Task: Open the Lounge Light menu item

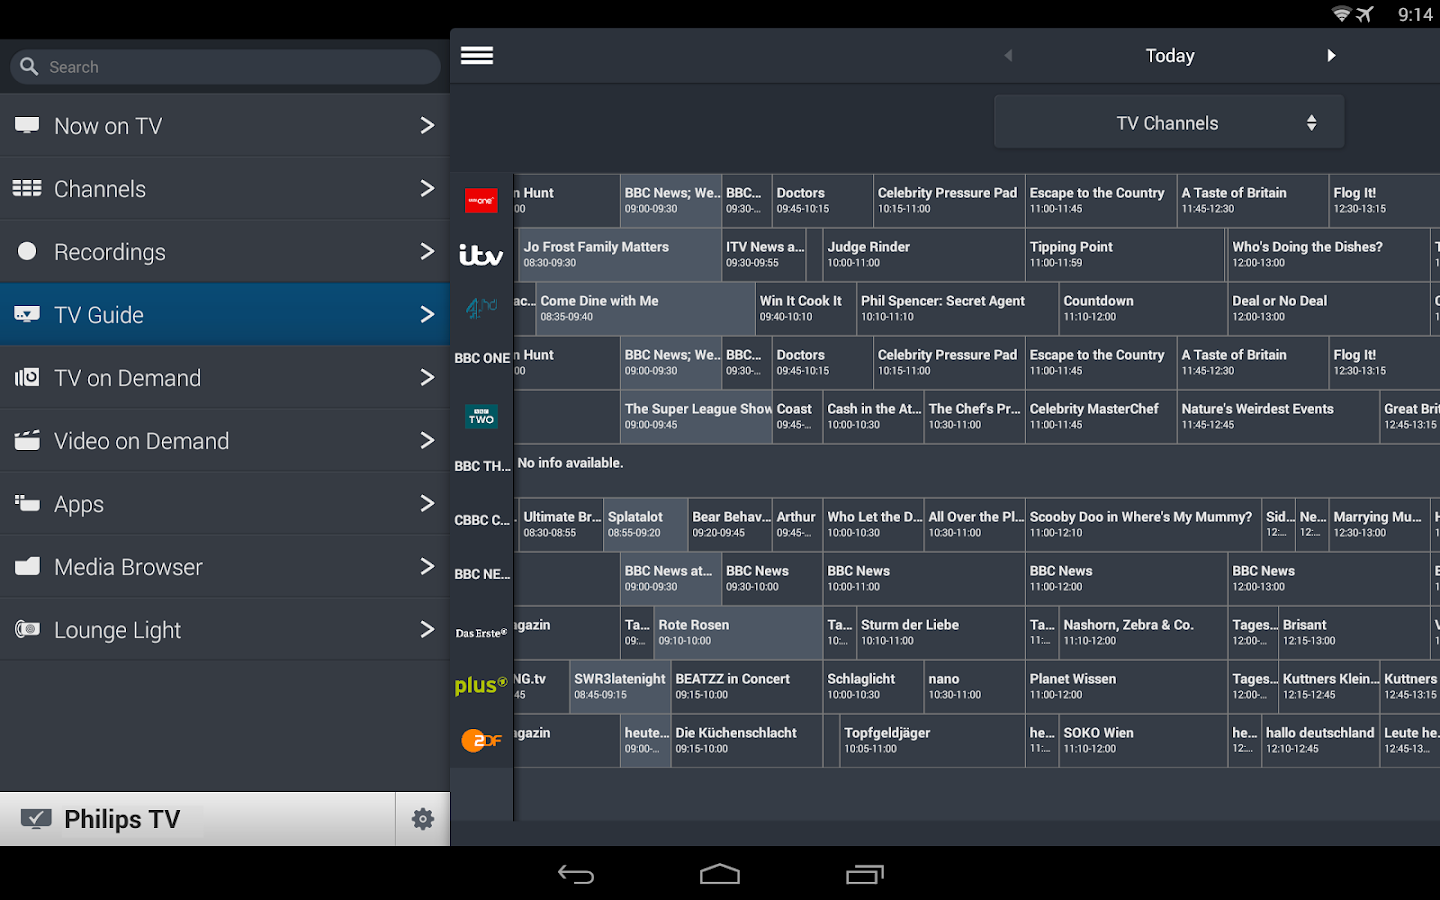Action: point(225,629)
